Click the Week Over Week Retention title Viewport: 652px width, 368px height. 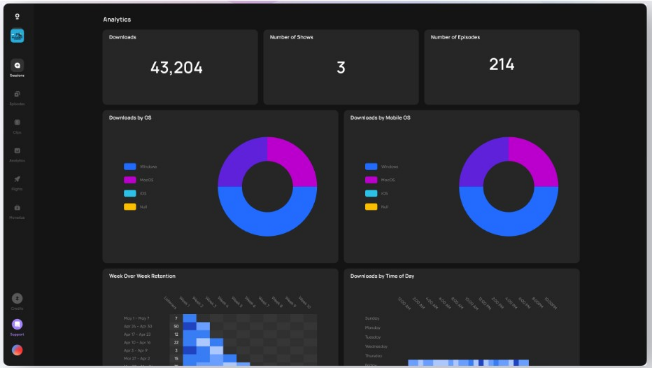coord(142,276)
